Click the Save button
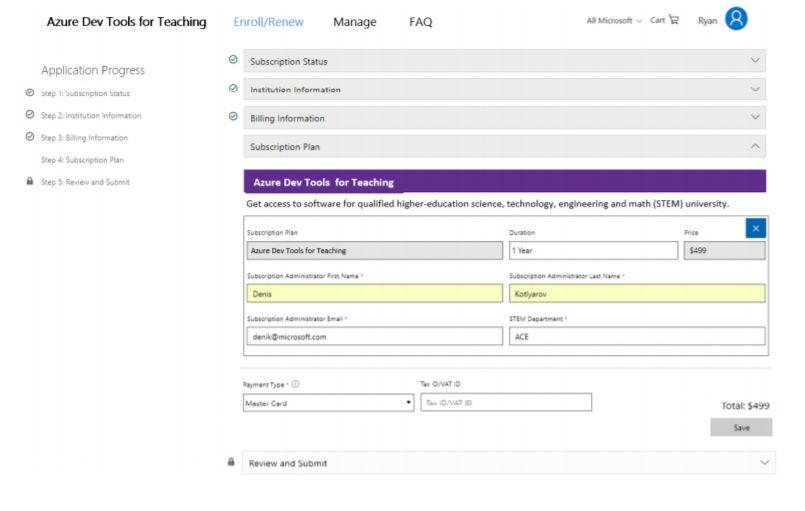The width and height of the screenshot is (805, 511). 741,427
